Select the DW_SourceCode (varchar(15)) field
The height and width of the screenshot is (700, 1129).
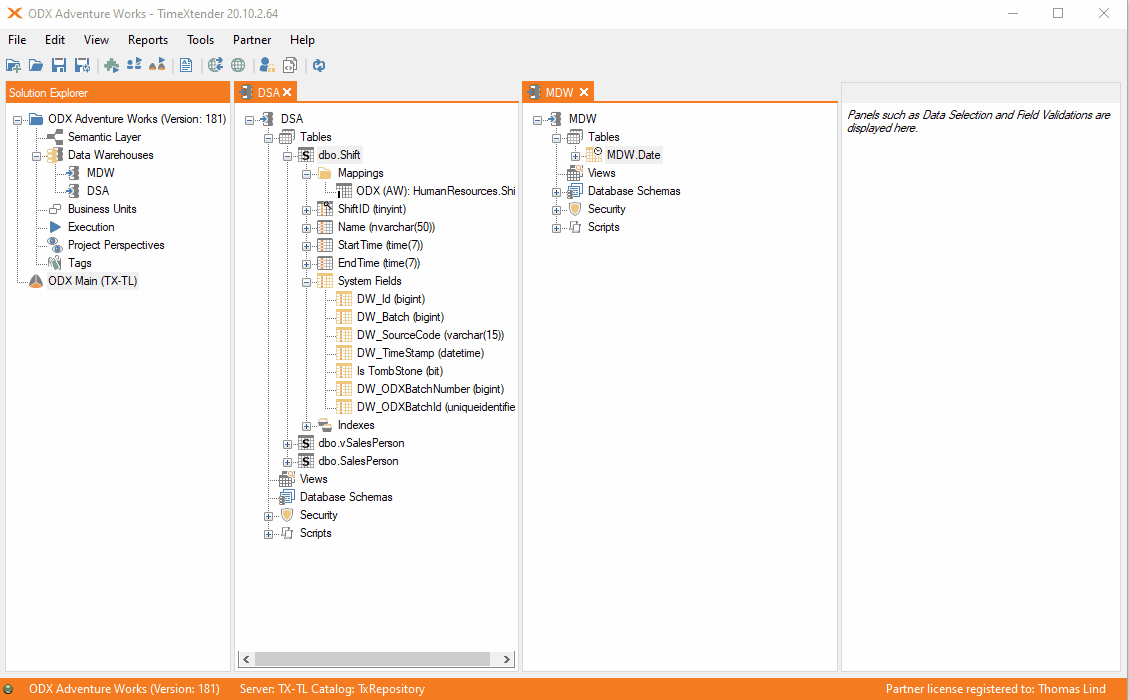tap(431, 335)
